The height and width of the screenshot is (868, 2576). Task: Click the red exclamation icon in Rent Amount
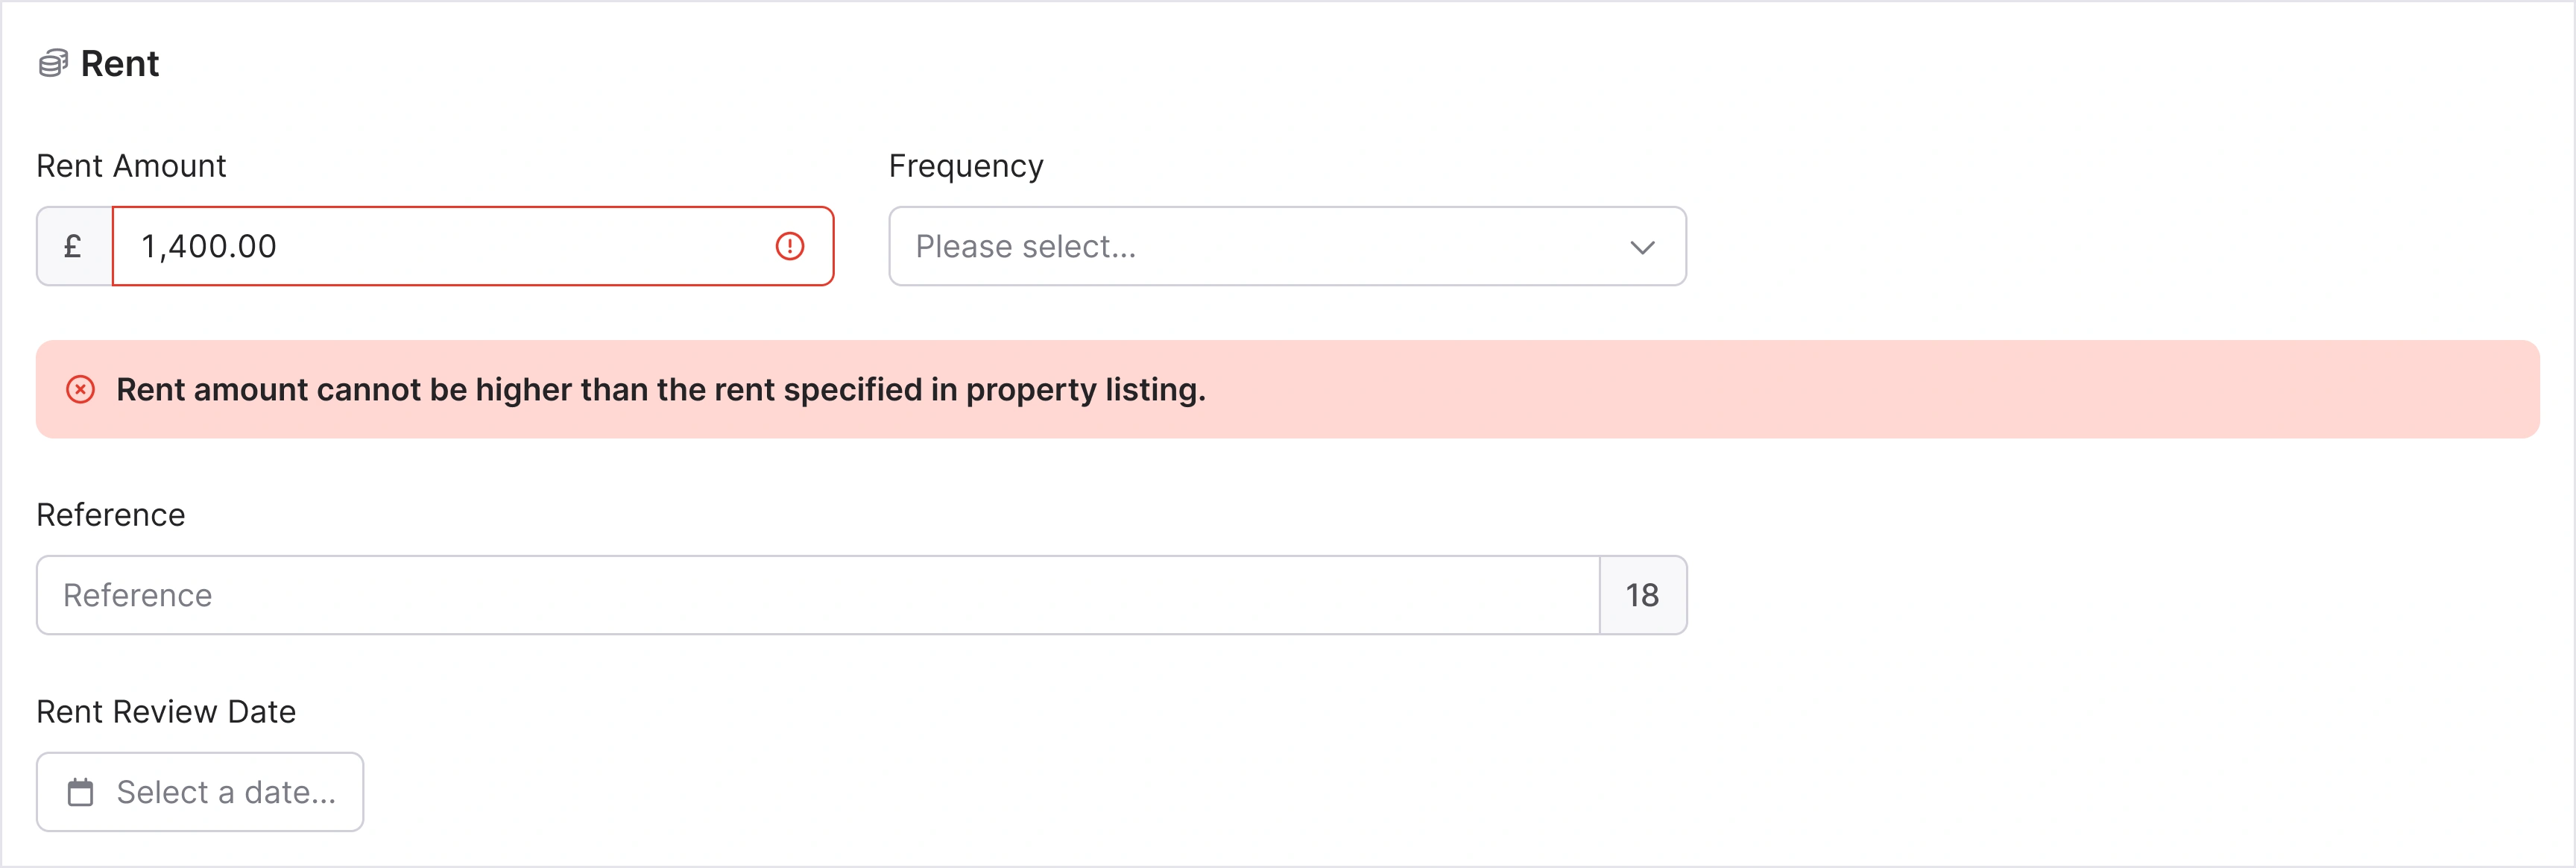point(790,246)
